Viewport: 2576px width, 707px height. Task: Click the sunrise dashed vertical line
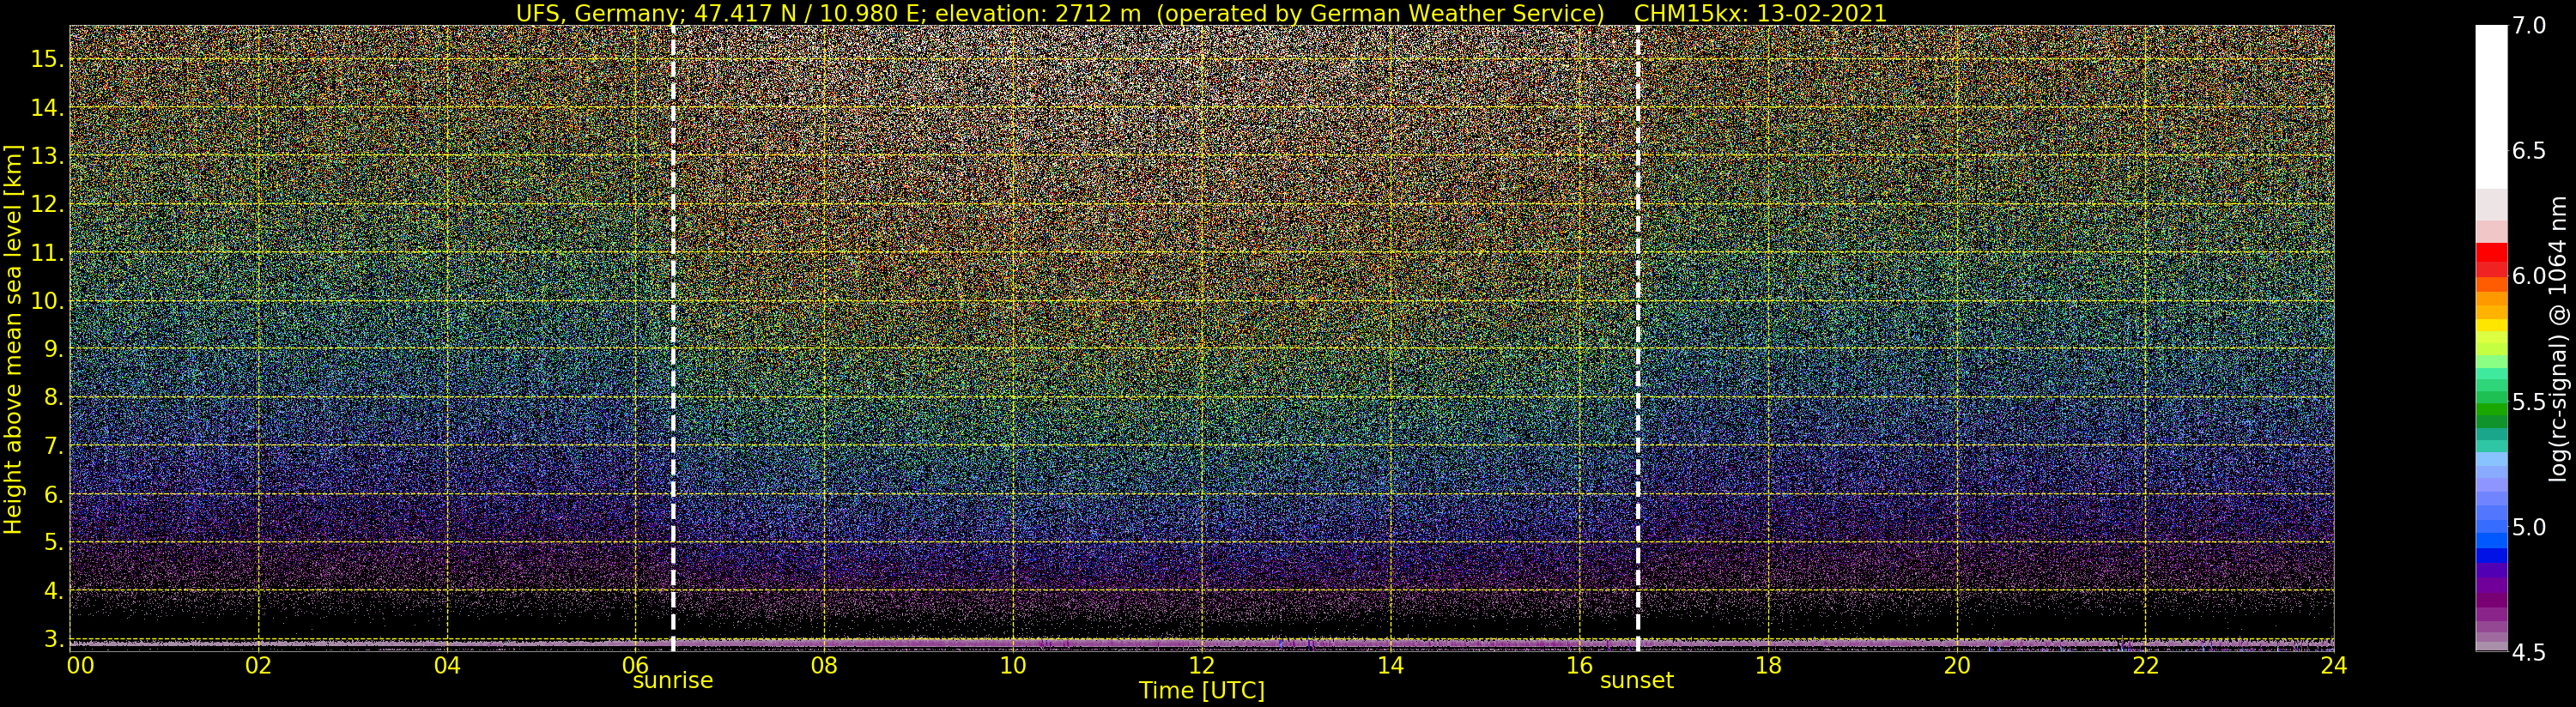click(x=673, y=338)
